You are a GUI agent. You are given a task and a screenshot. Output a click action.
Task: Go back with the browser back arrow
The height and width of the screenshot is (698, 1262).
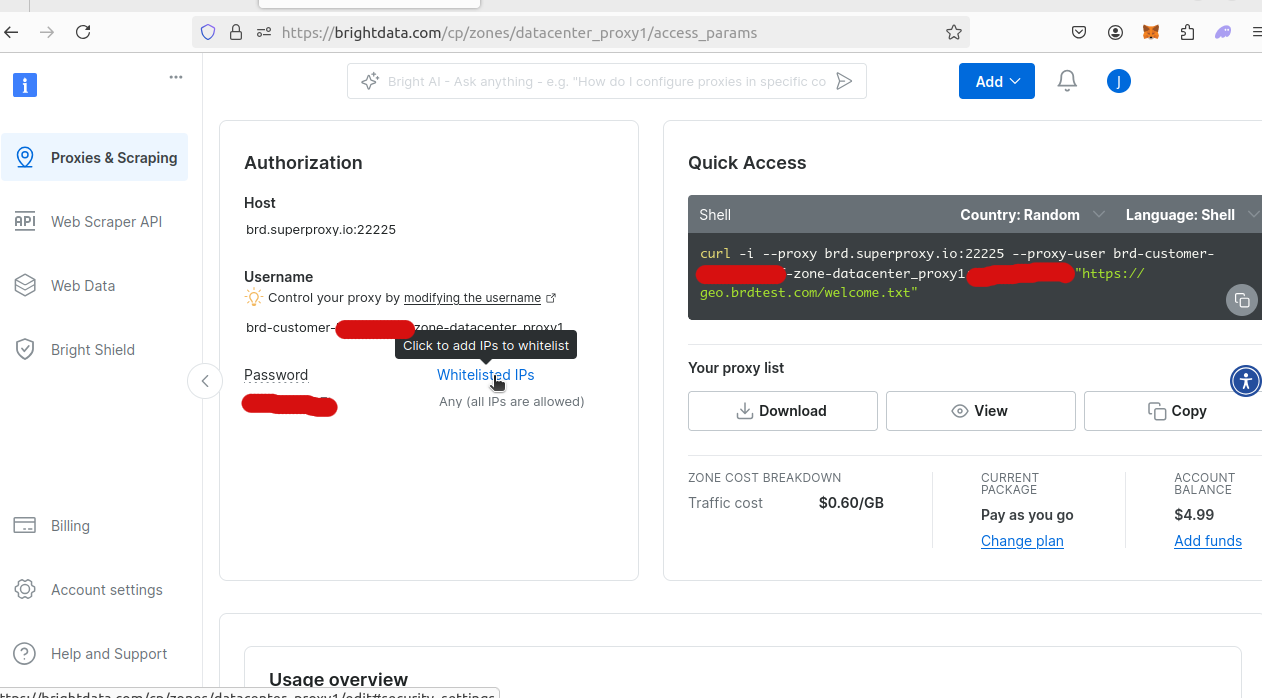(11, 32)
